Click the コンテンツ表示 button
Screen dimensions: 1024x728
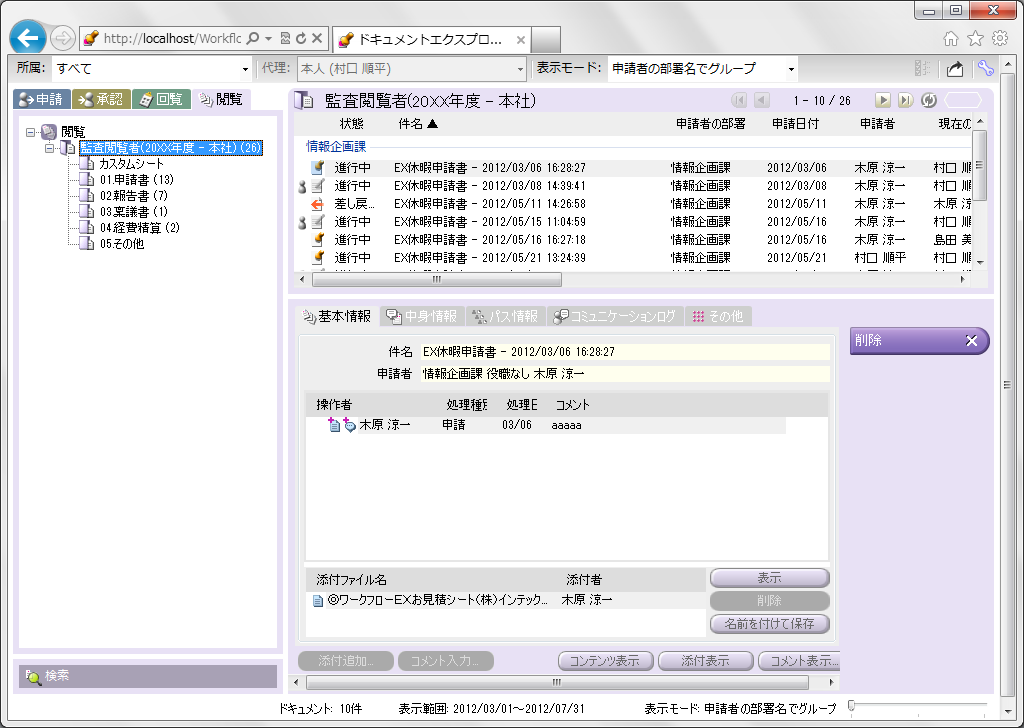pyautogui.click(x=605, y=661)
